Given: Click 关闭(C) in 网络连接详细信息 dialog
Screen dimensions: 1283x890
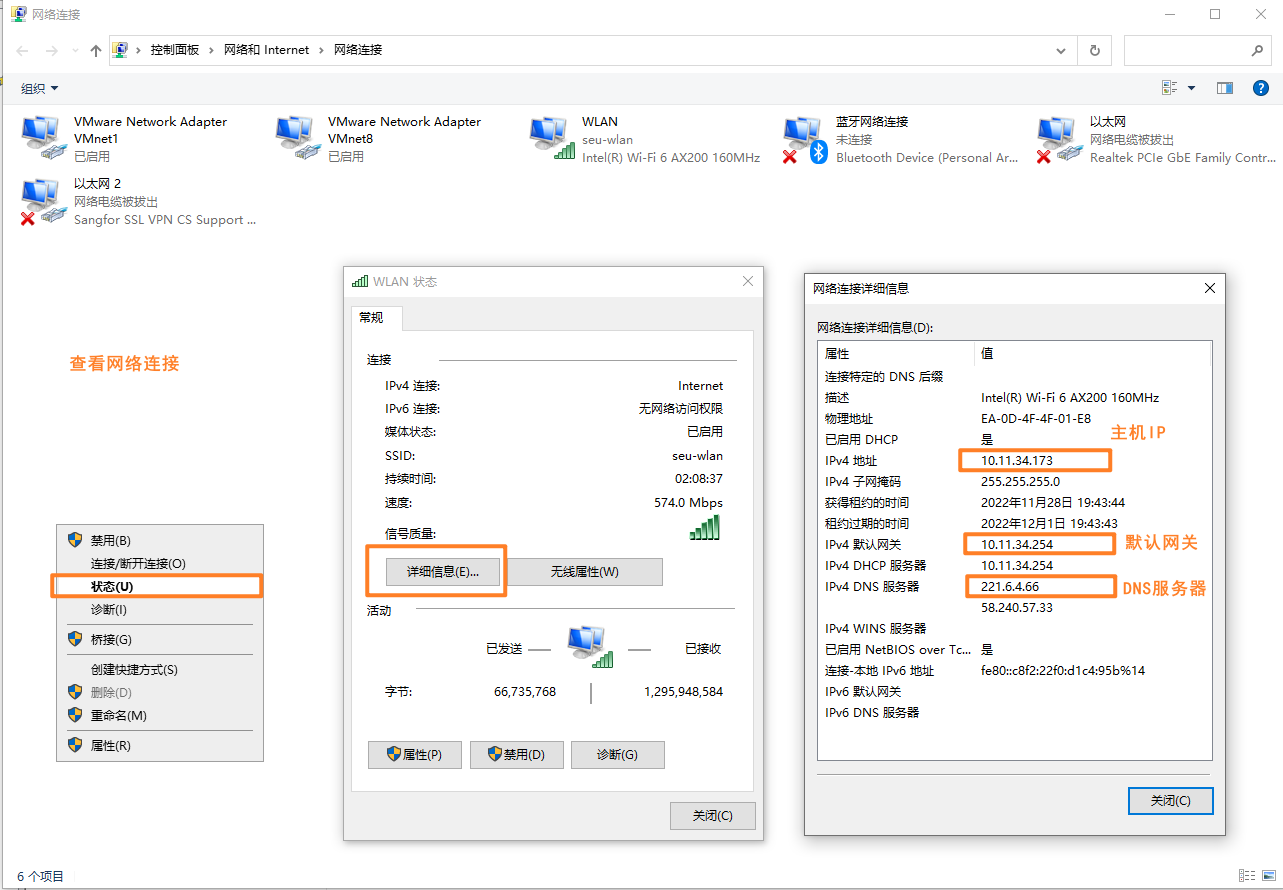Looking at the screenshot, I should pyautogui.click(x=1170, y=801).
